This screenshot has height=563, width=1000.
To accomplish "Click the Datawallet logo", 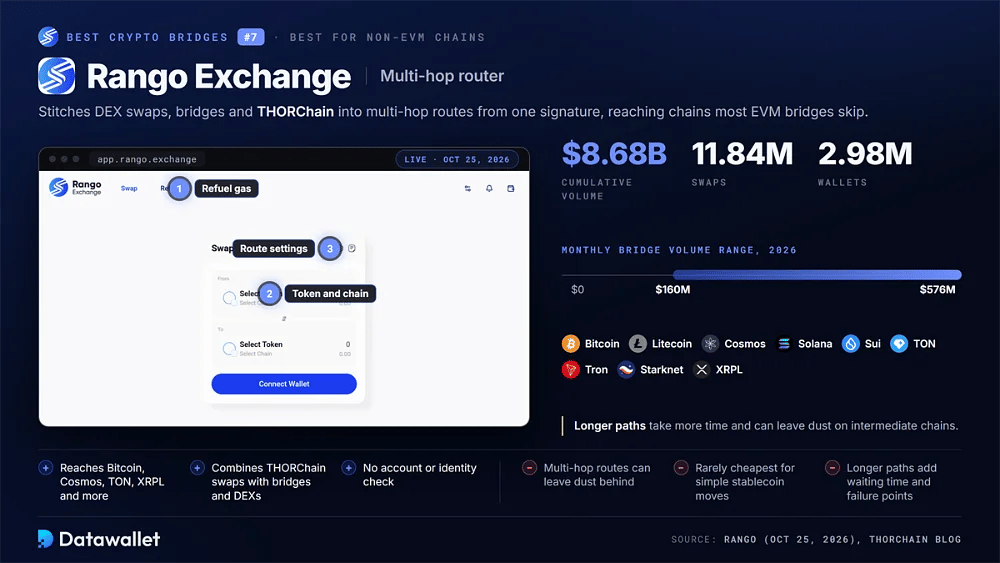I will [x=99, y=539].
